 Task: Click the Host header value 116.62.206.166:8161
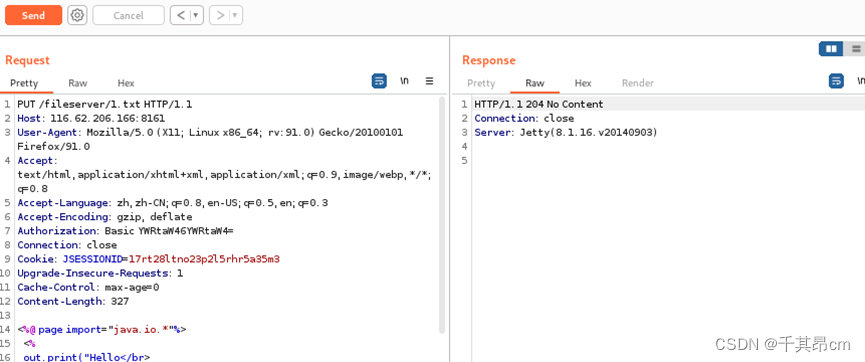coord(108,118)
